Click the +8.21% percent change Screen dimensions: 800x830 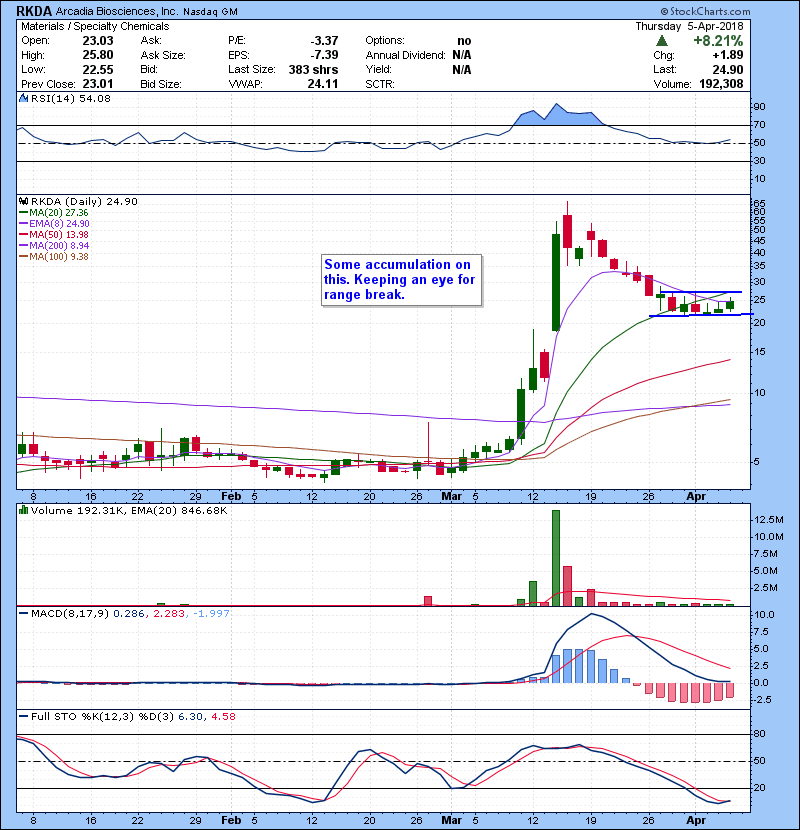tap(718, 41)
